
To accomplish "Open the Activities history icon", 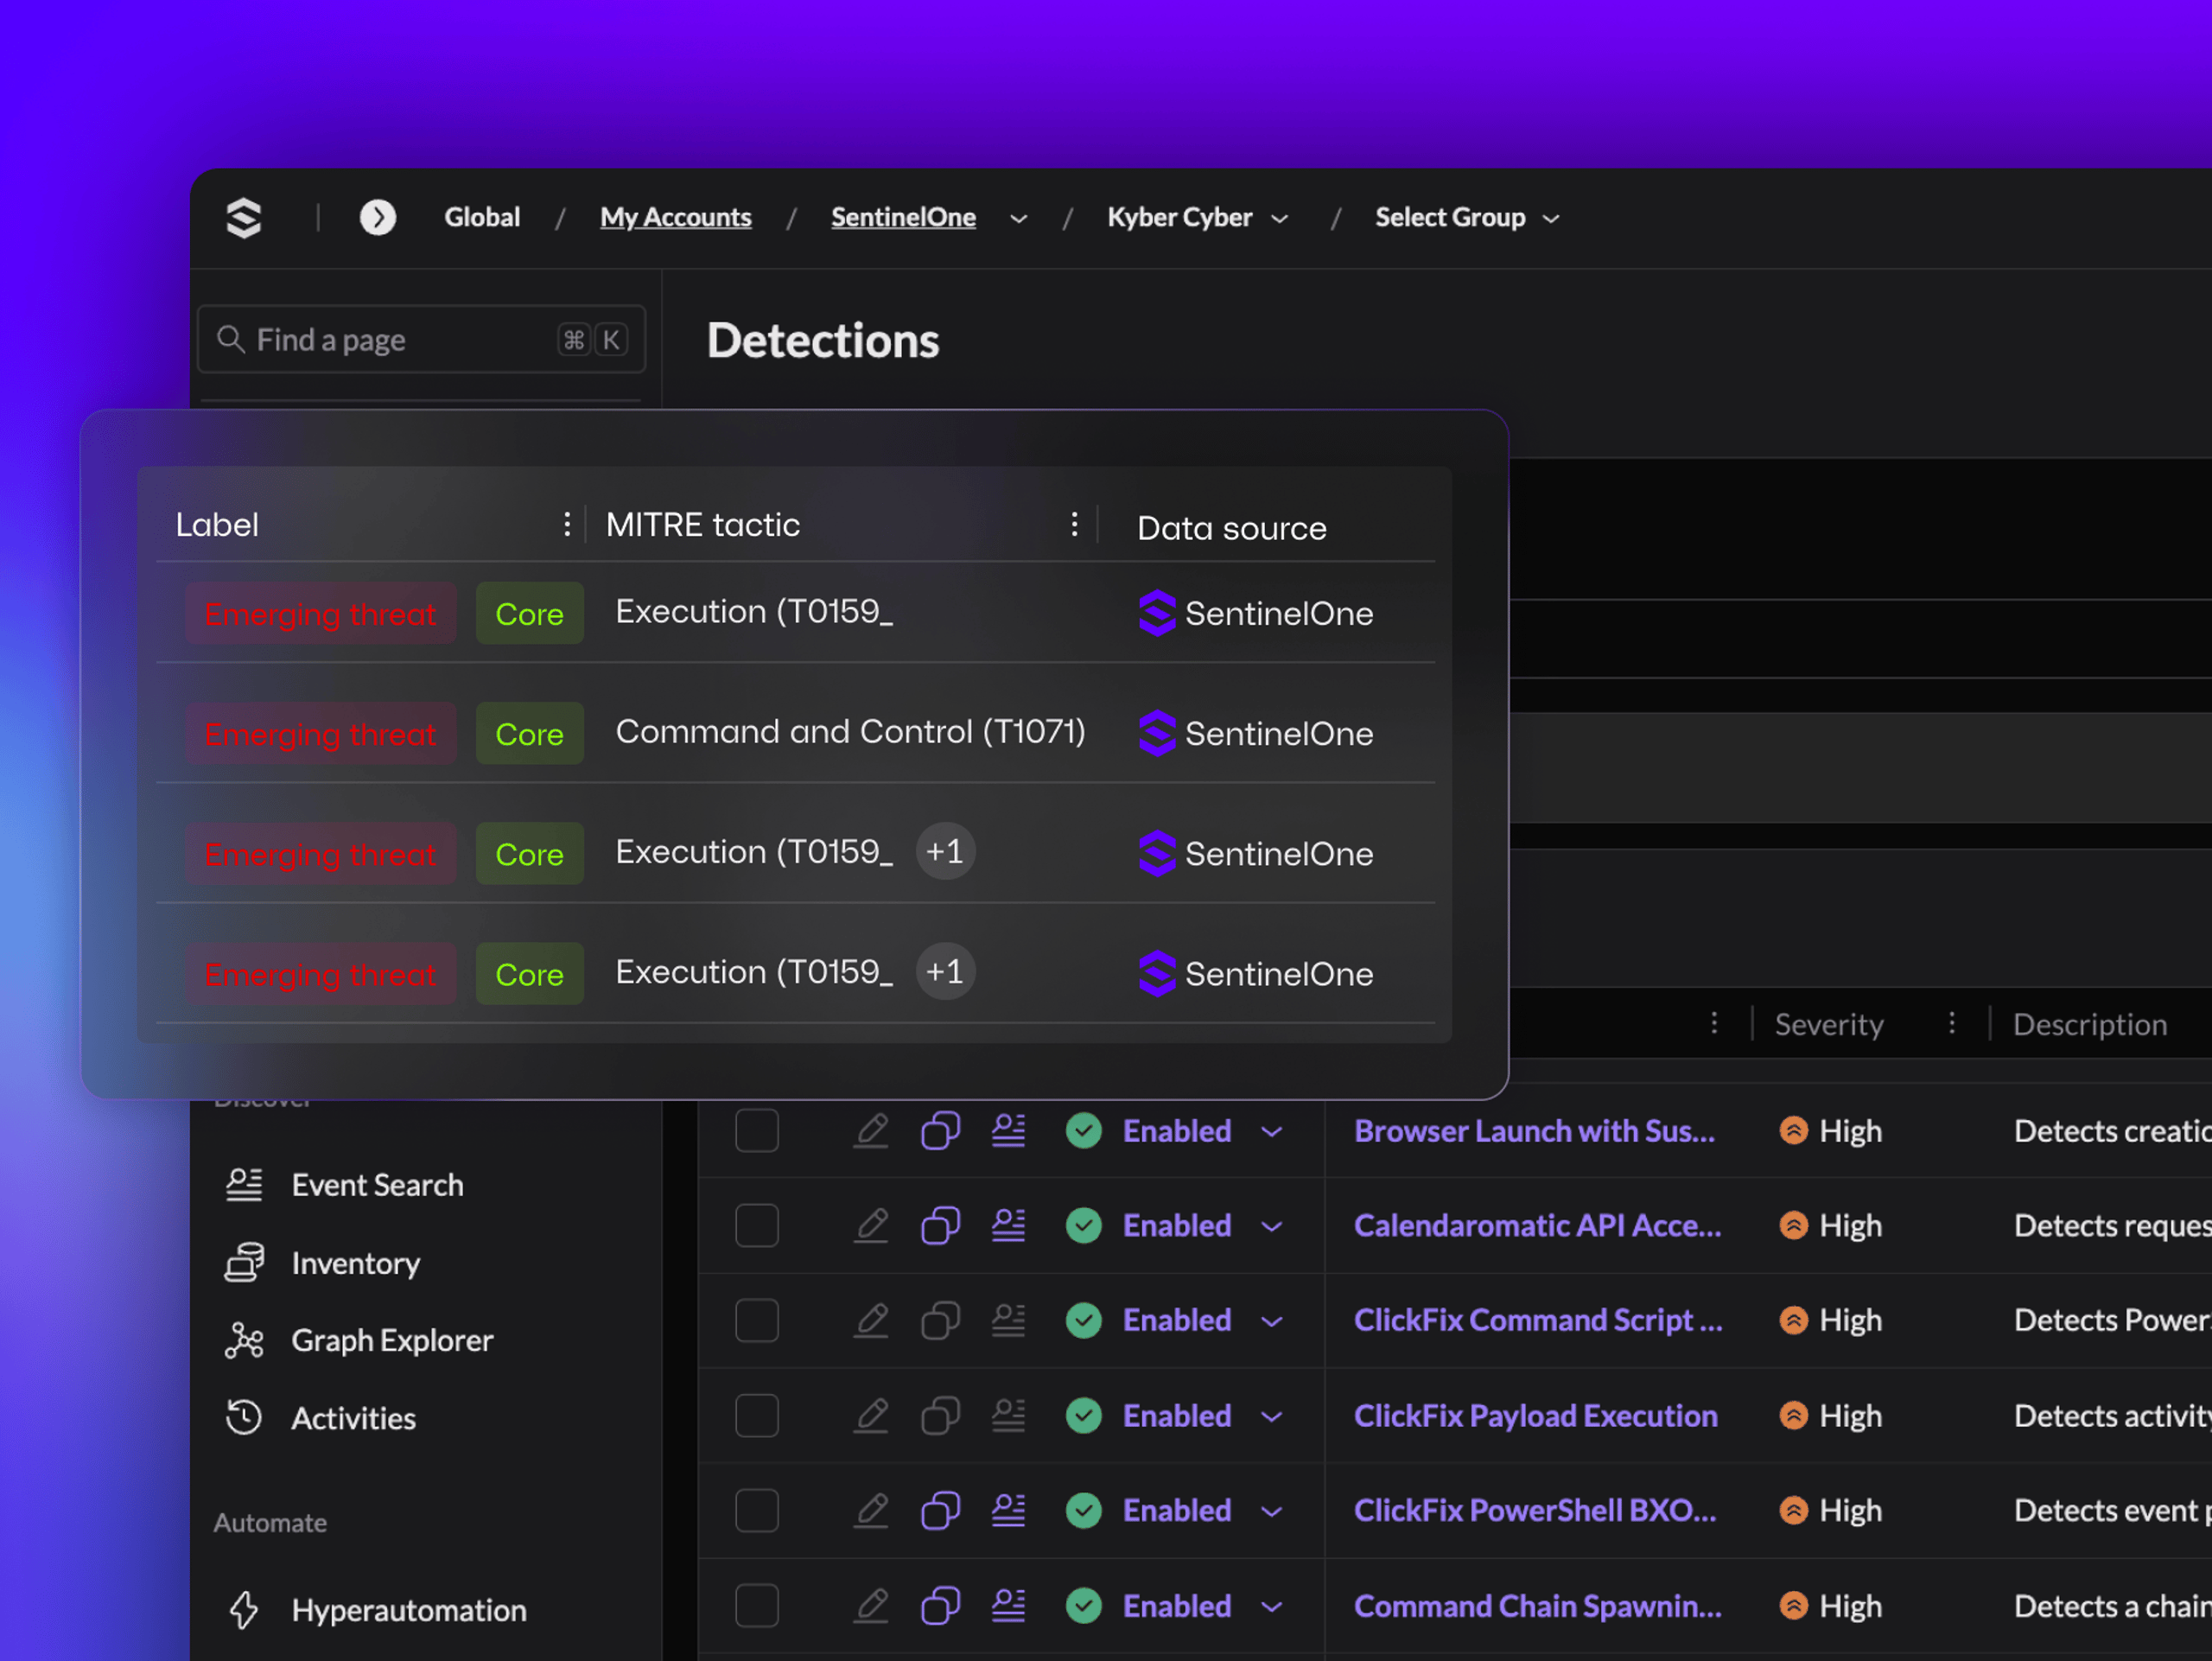I will tap(244, 1417).
